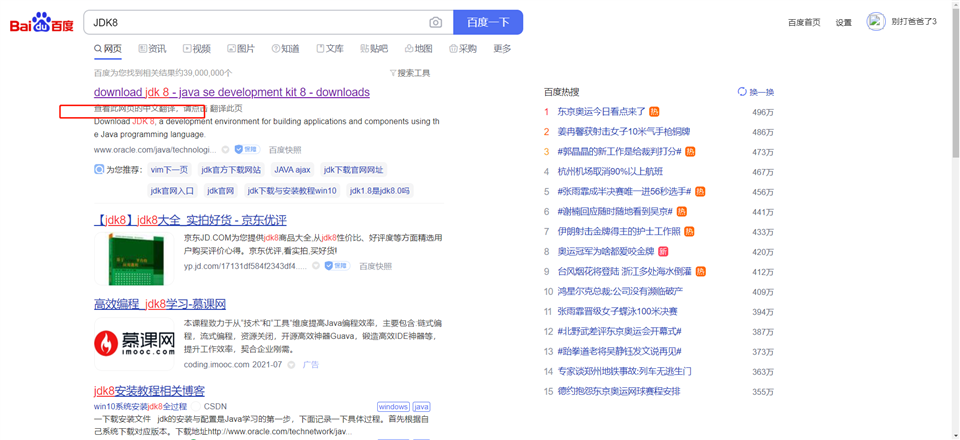
Task: Click 广告 label under imooc result
Action: (311, 365)
